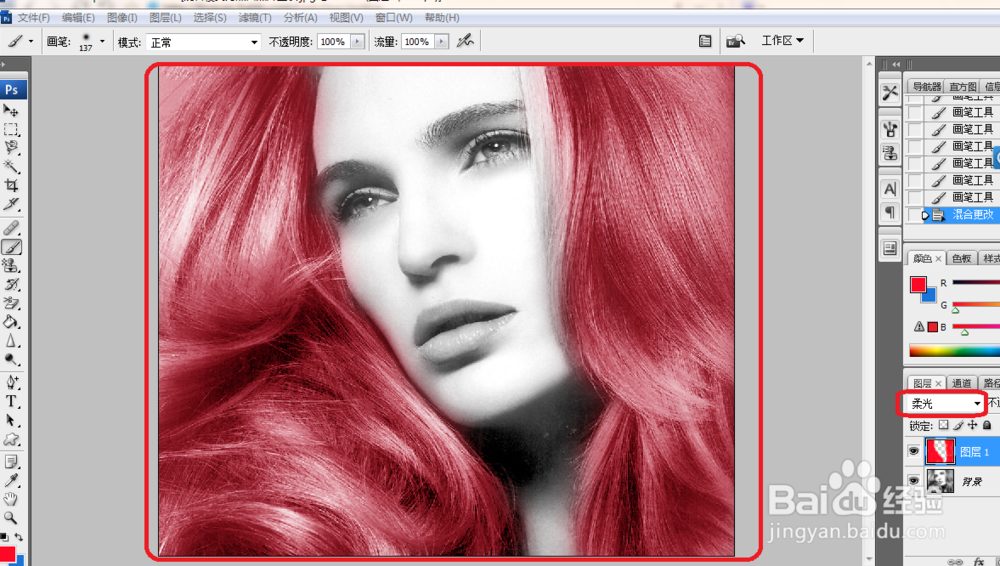
Task: Collapse the panel dock double arrows
Action: pos(896,64)
